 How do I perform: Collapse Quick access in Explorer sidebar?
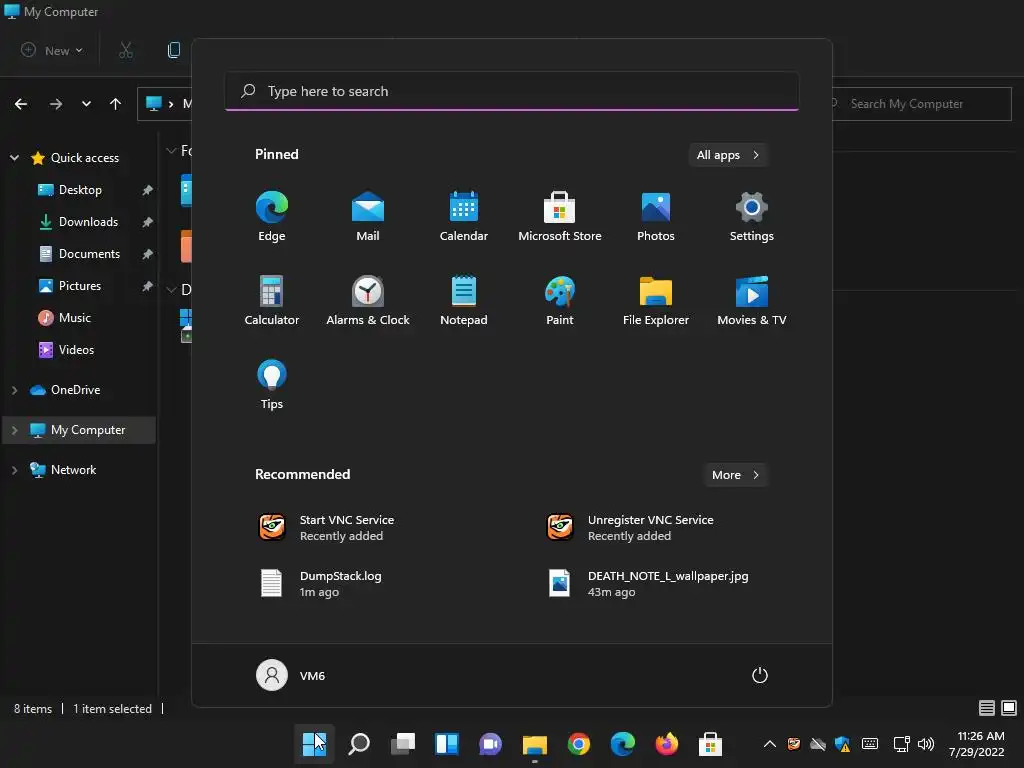pyautogui.click(x=14, y=157)
